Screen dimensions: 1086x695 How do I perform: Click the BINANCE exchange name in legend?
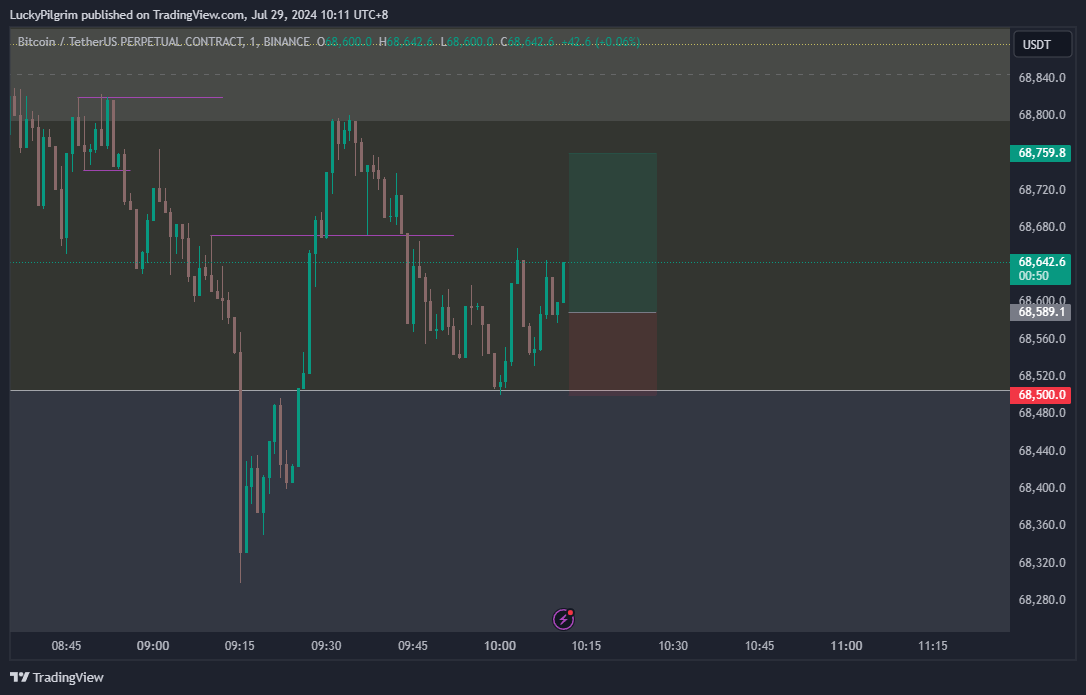(286, 42)
